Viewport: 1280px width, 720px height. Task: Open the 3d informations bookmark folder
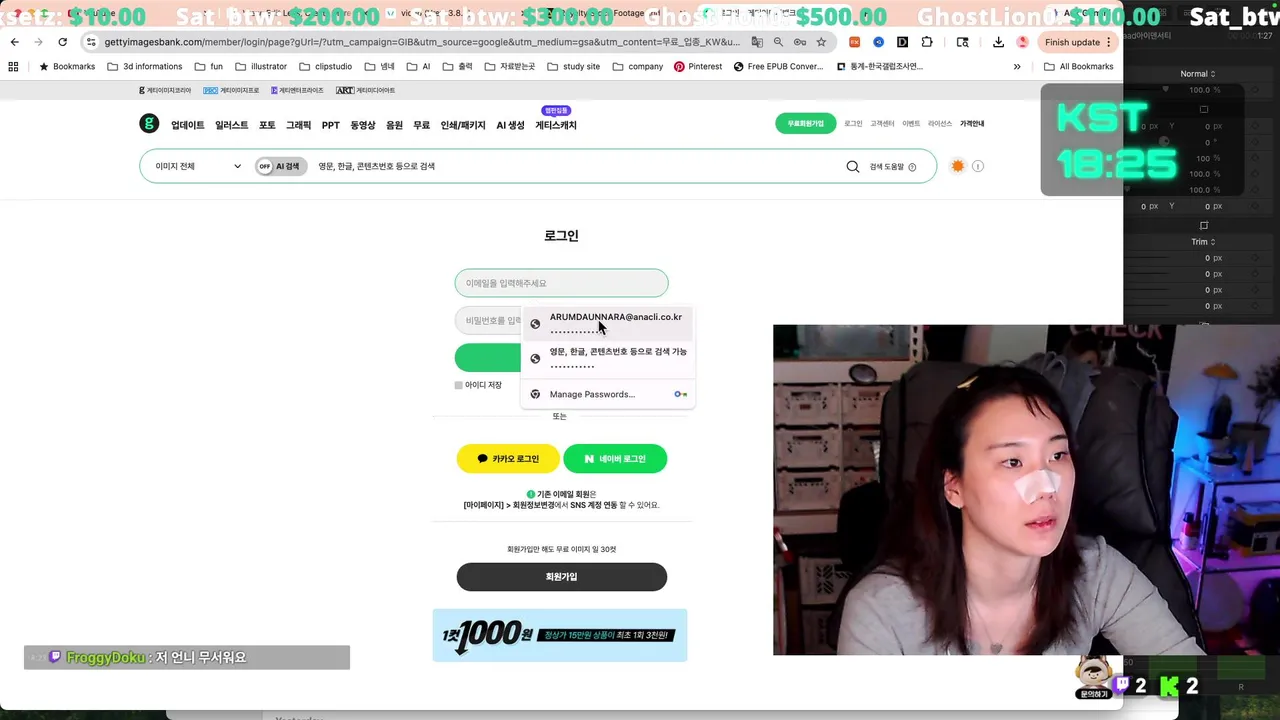[x=144, y=66]
